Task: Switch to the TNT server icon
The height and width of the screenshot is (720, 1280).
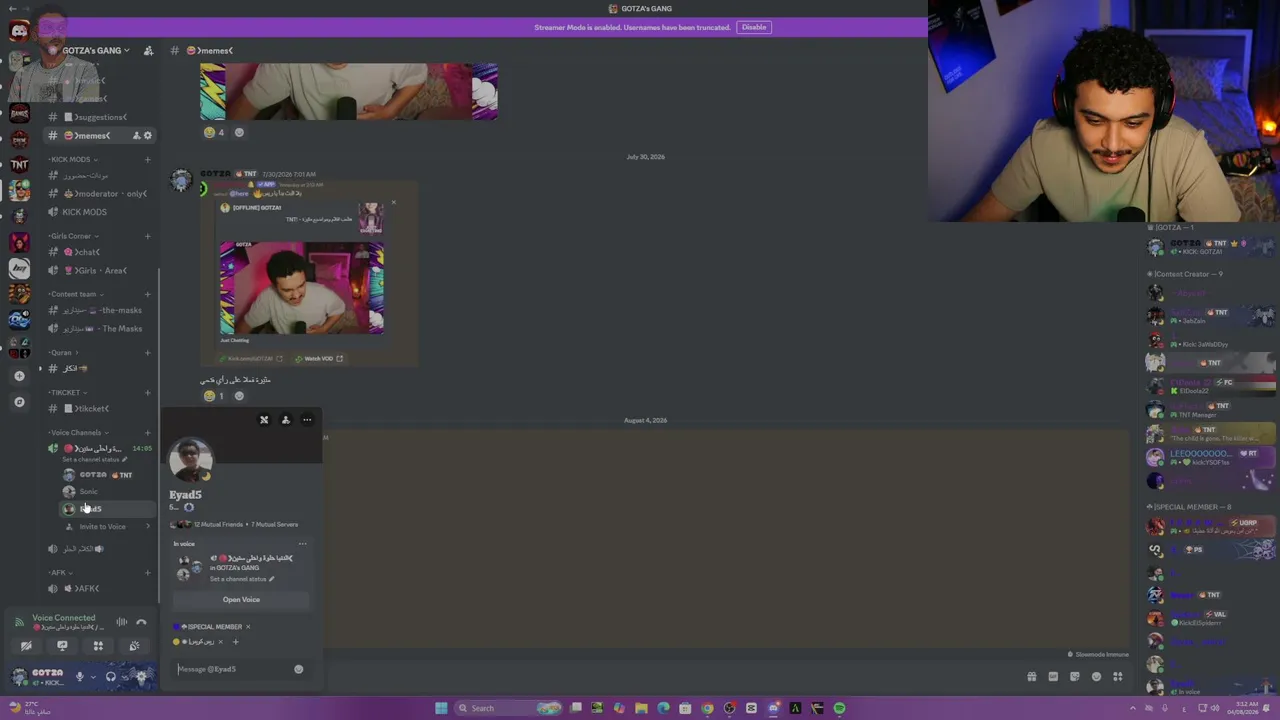Action: coord(19,164)
